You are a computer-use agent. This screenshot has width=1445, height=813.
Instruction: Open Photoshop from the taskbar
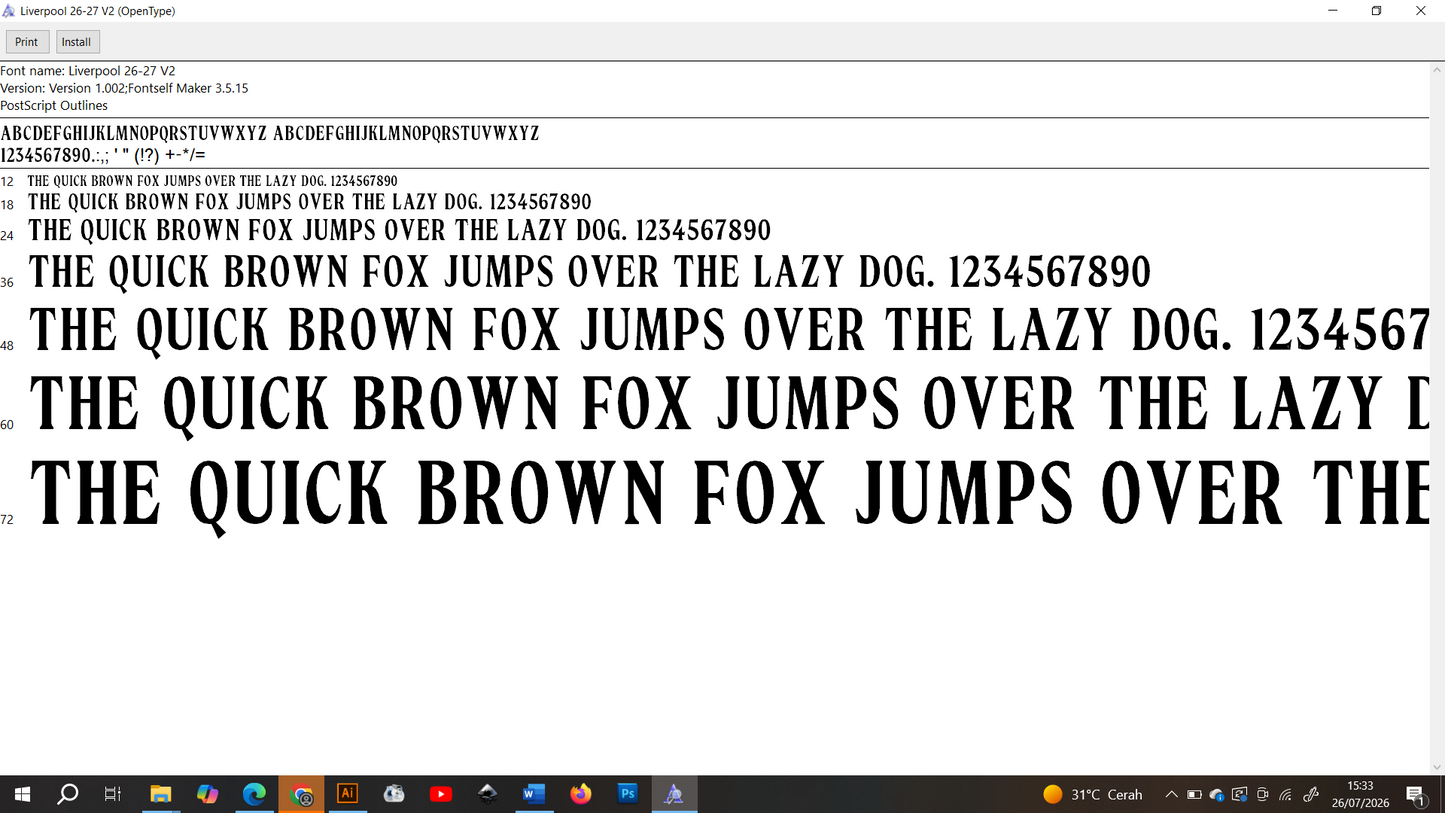(x=628, y=794)
